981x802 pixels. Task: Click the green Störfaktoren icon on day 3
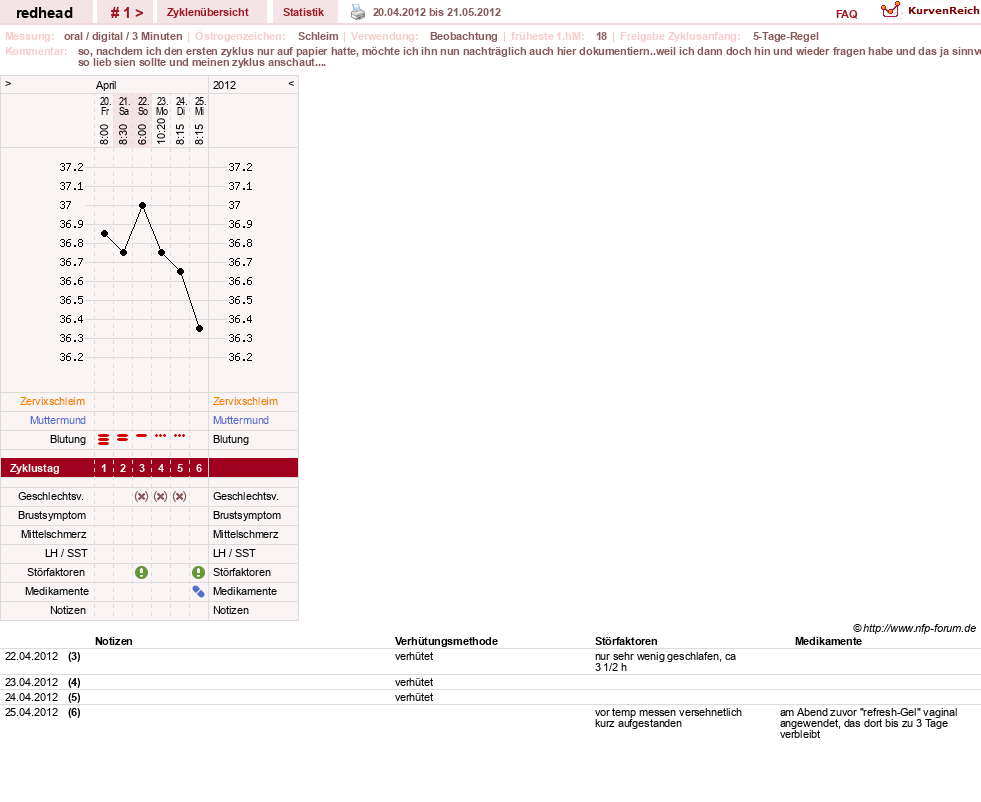[141, 572]
